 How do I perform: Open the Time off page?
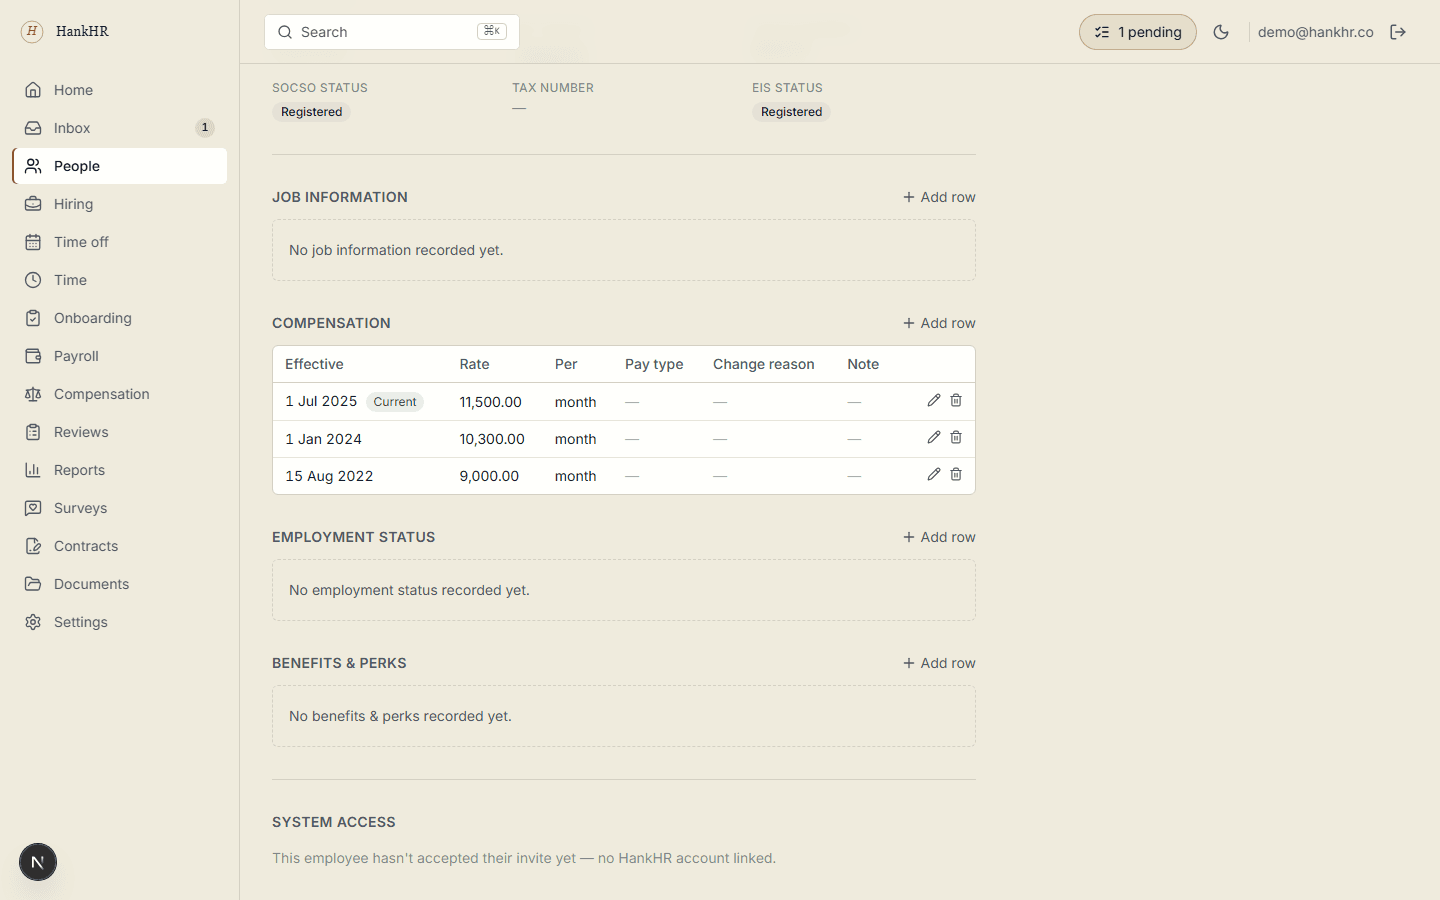[120, 242]
